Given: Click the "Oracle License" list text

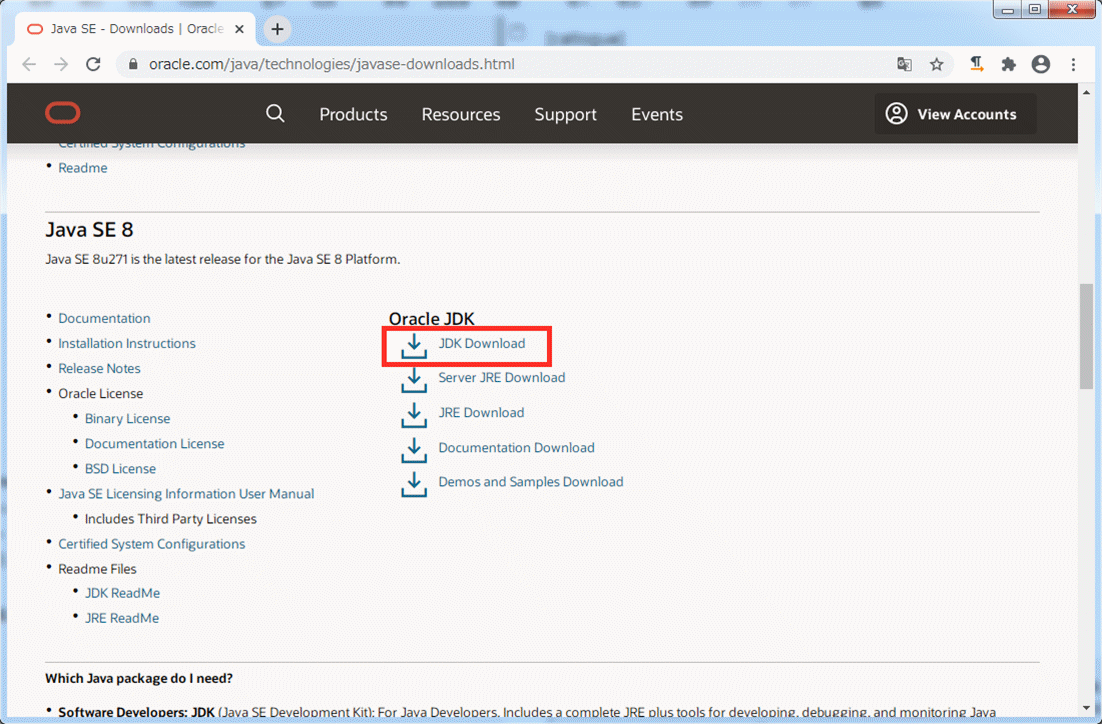Looking at the screenshot, I should [101, 394].
